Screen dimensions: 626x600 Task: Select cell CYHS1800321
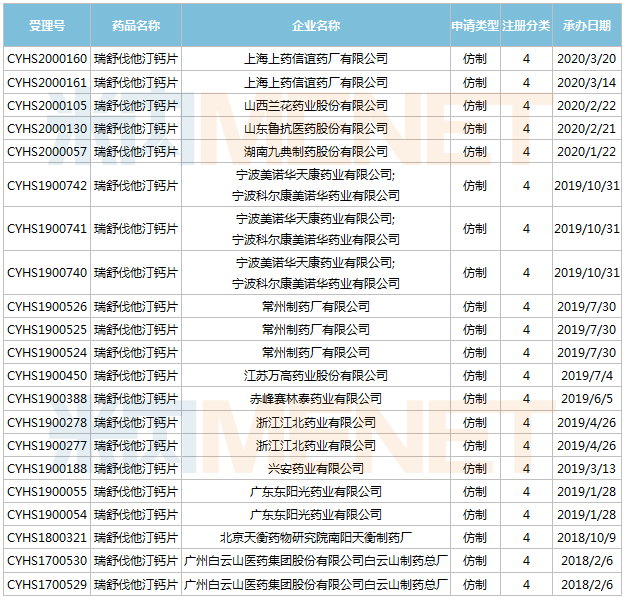[x=47, y=538]
